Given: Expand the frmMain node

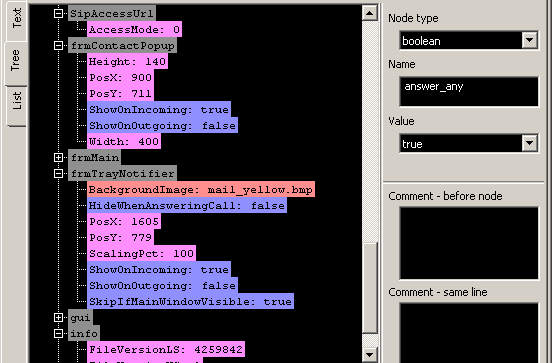Looking at the screenshot, I should pos(58,157).
